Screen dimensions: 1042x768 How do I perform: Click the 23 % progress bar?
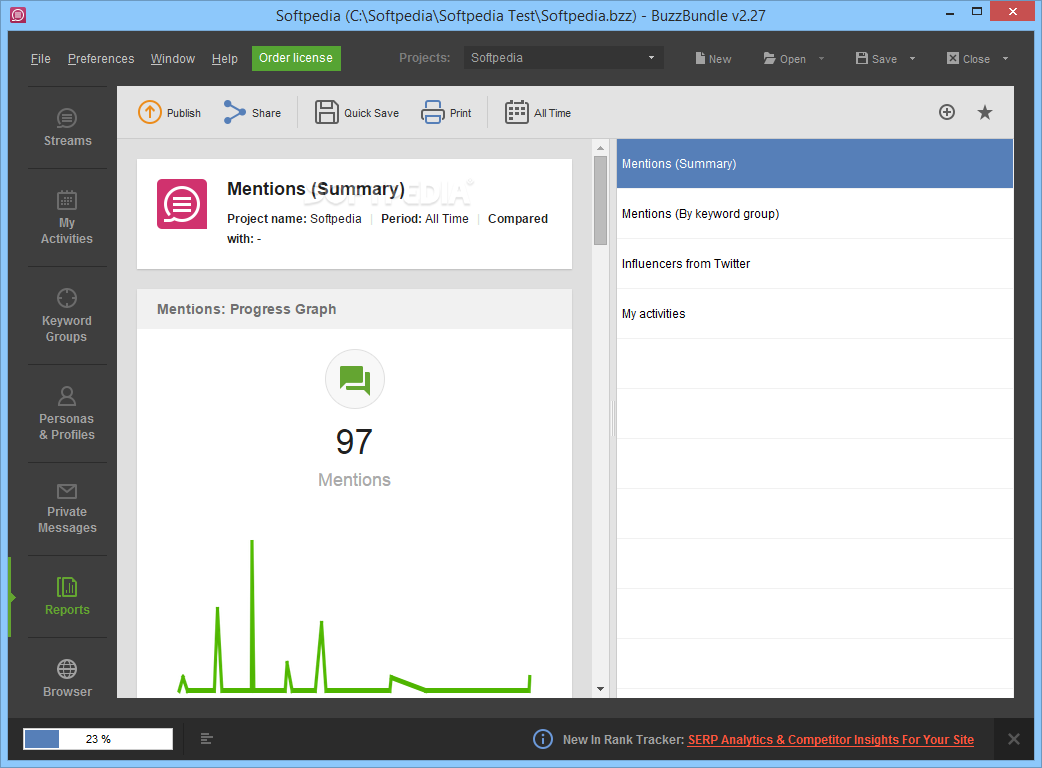point(98,739)
